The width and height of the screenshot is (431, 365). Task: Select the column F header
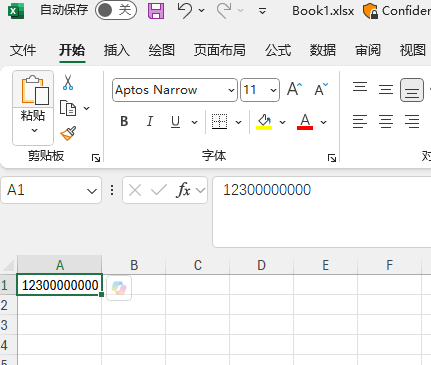coord(389,265)
